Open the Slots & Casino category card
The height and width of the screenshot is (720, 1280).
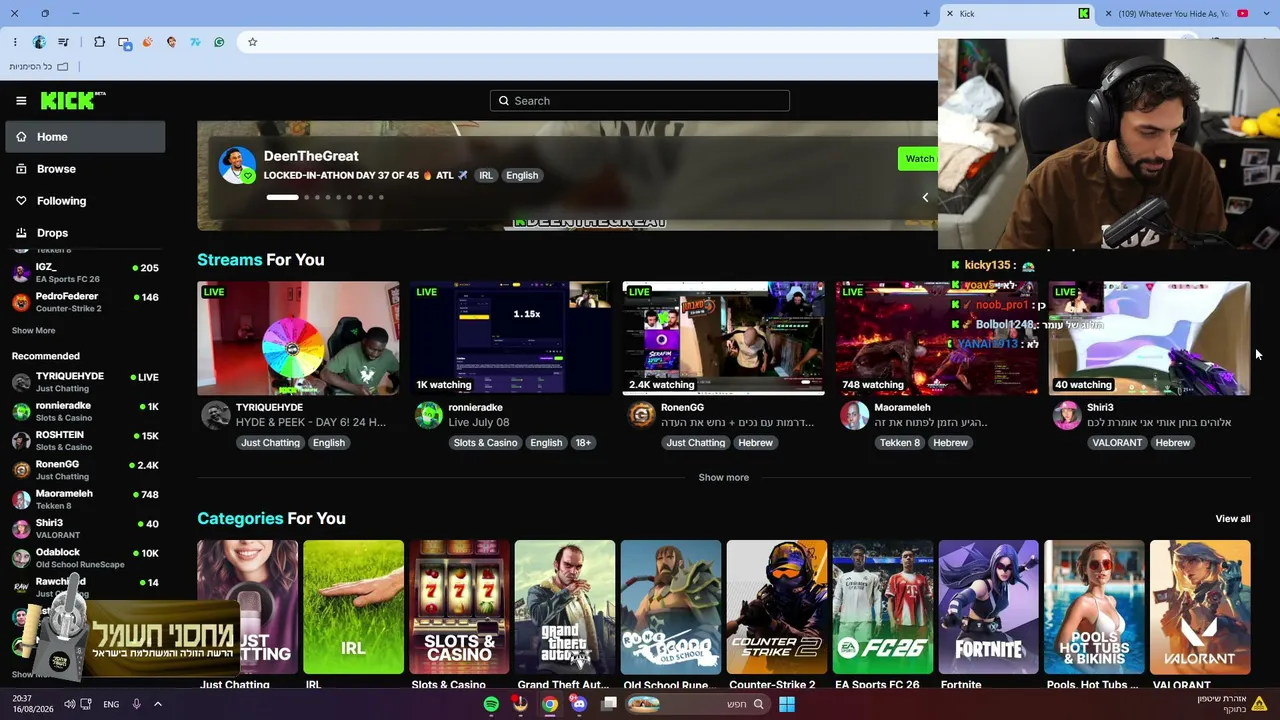[459, 607]
